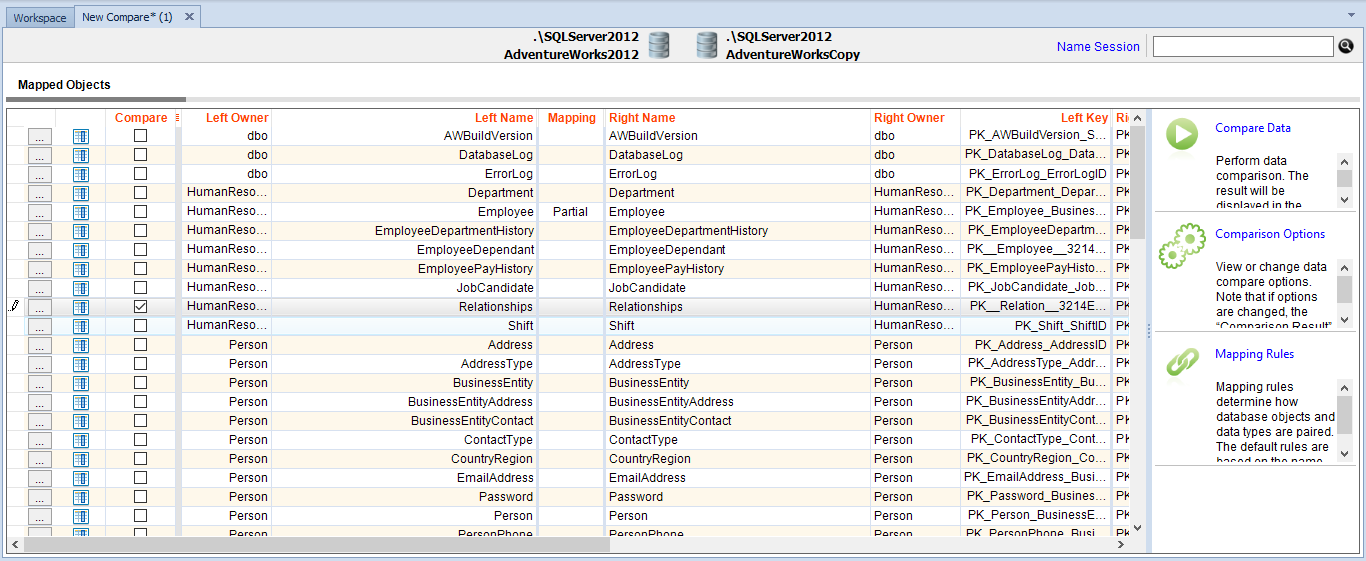Click column mapping icon in EmployeeDepartmentHistory row
Image resolution: width=1366 pixels, height=561 pixels.
(x=81, y=231)
